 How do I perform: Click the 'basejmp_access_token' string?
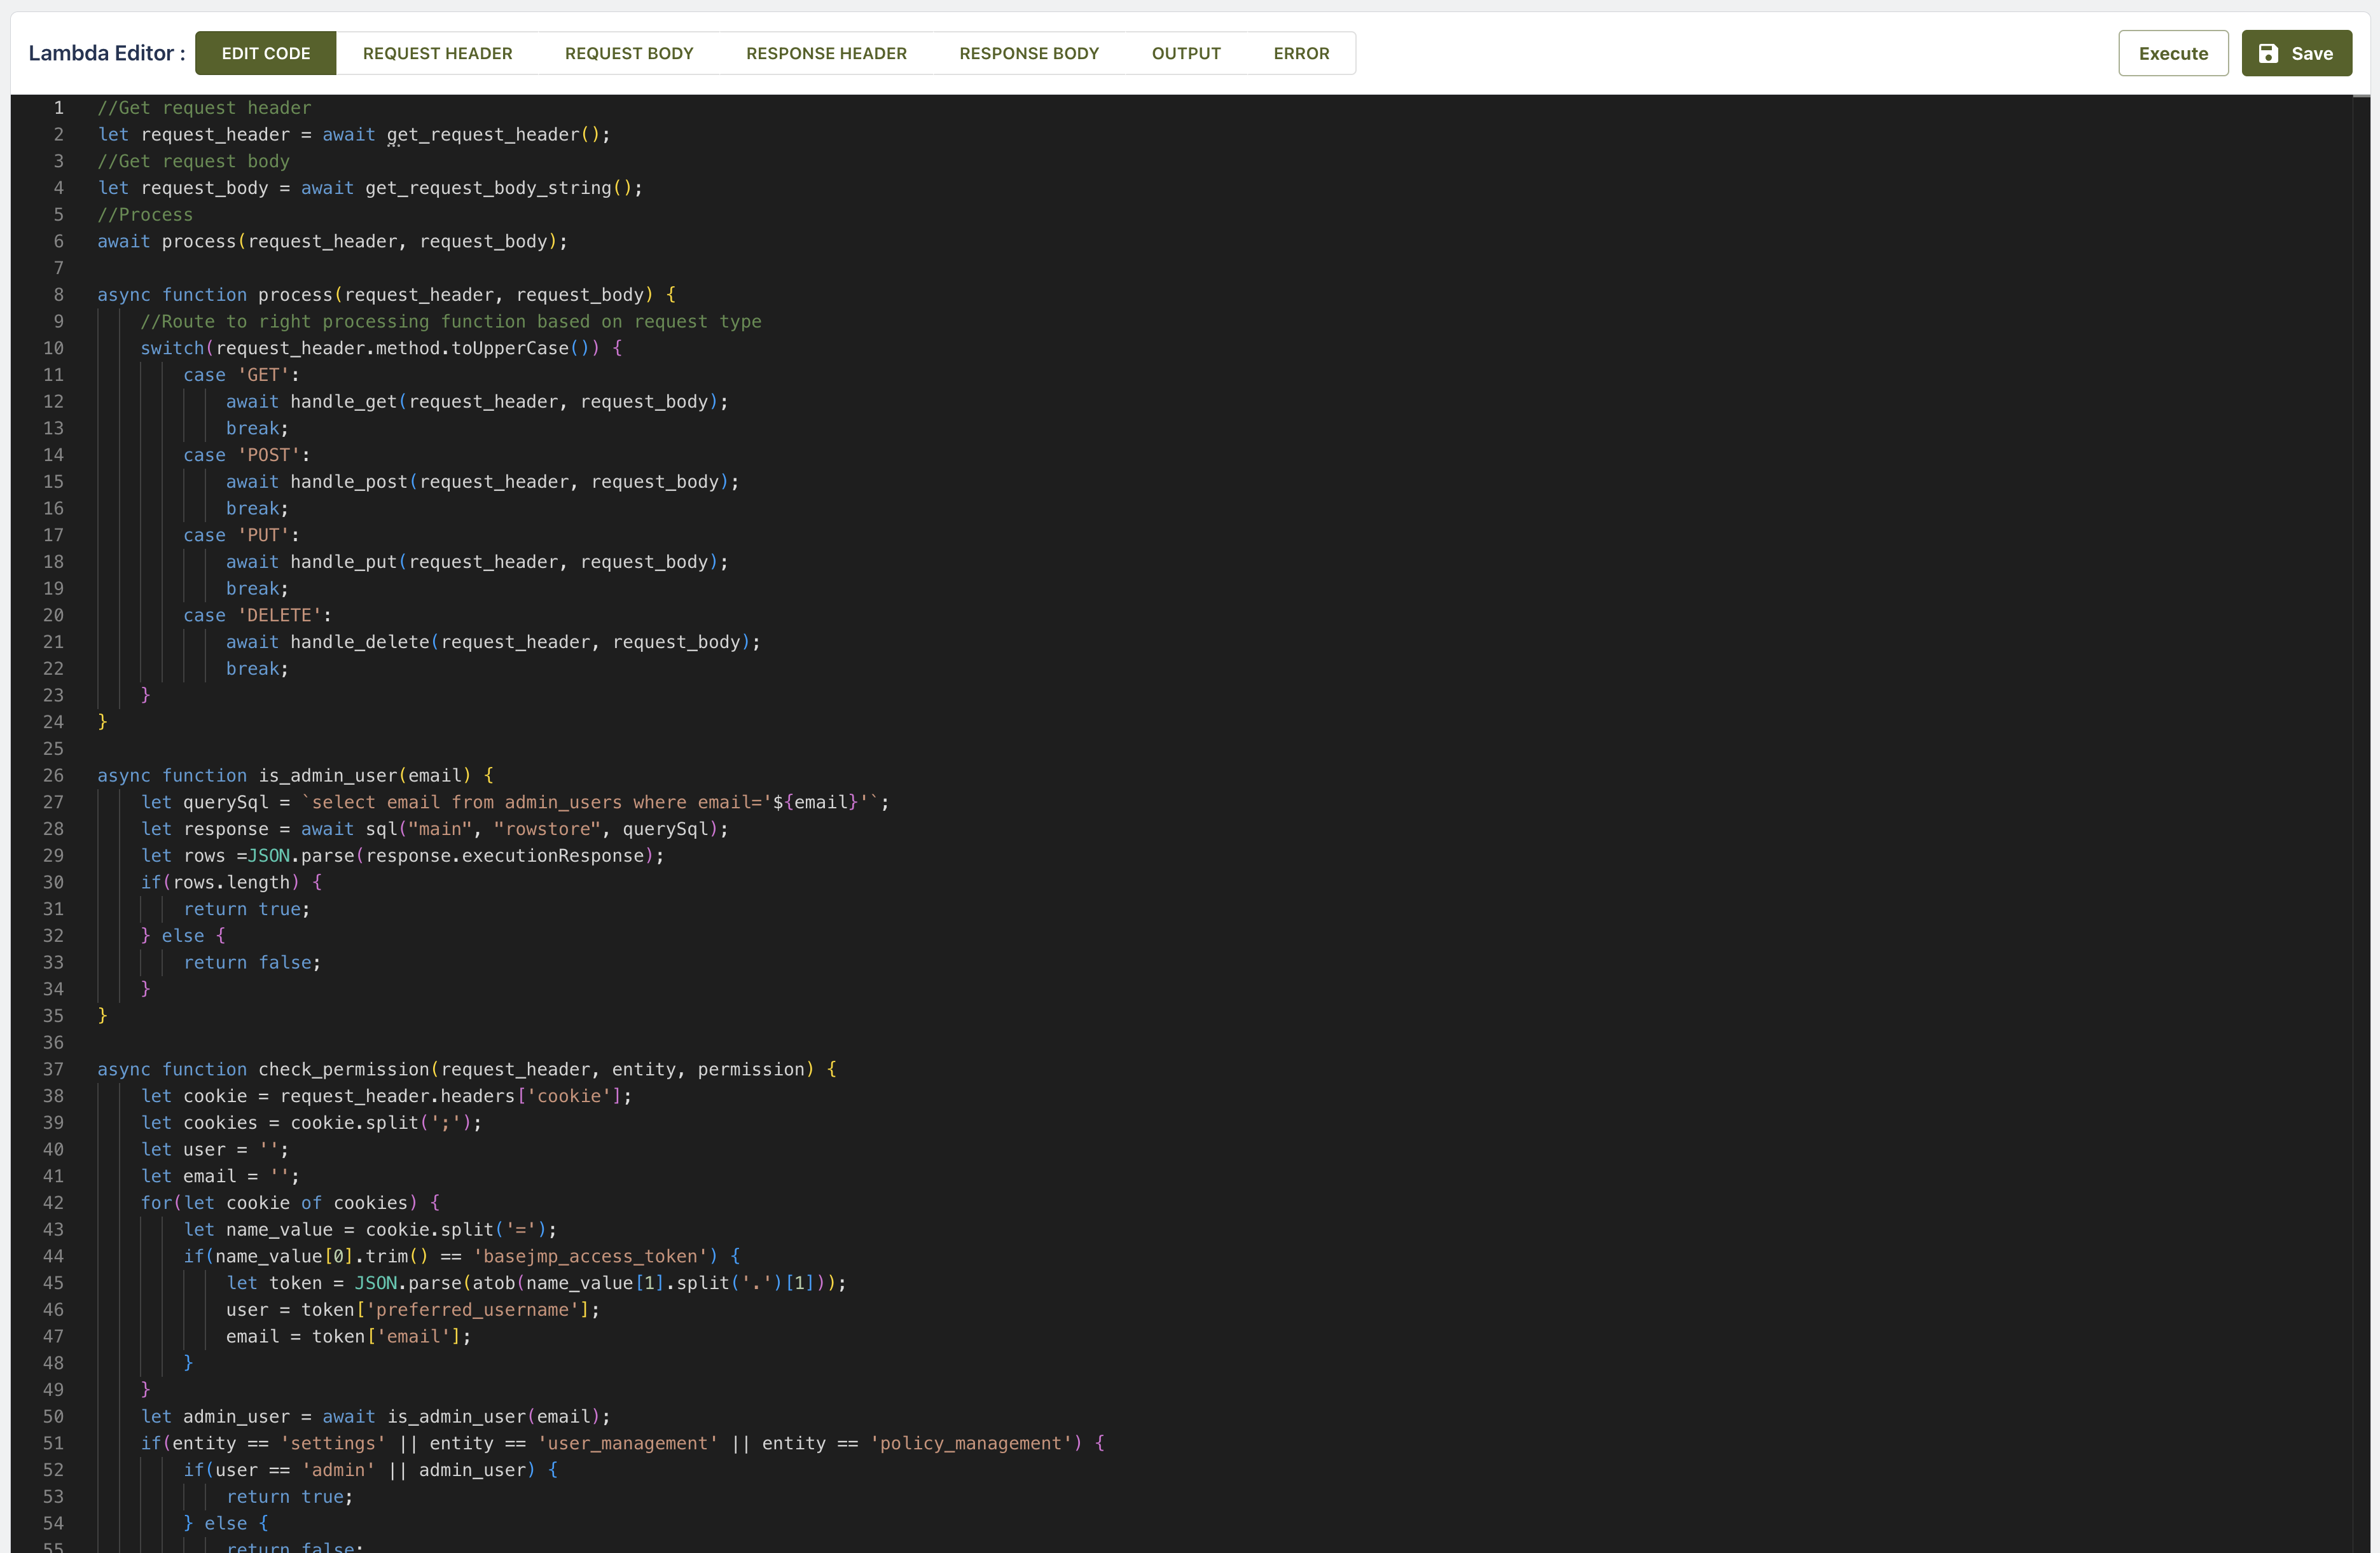coord(590,1257)
